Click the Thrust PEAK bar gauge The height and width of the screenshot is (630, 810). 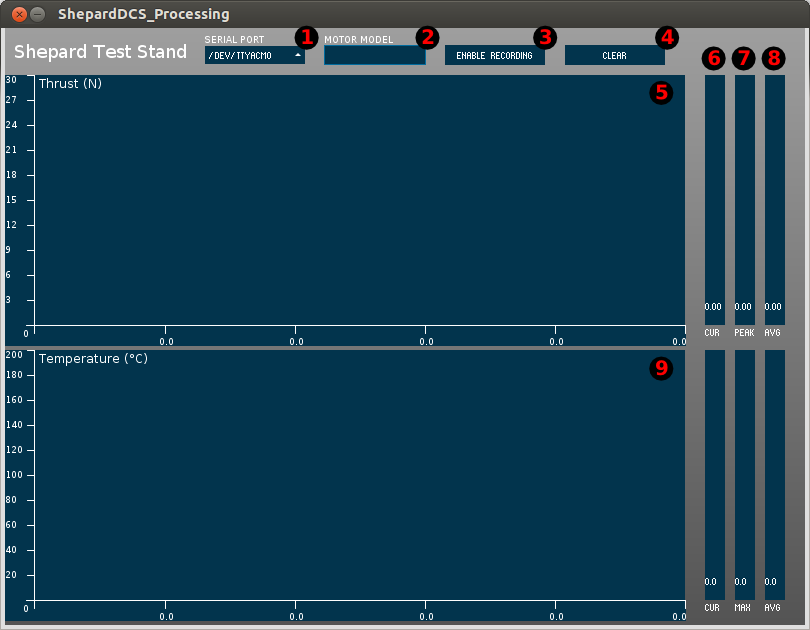pos(744,200)
